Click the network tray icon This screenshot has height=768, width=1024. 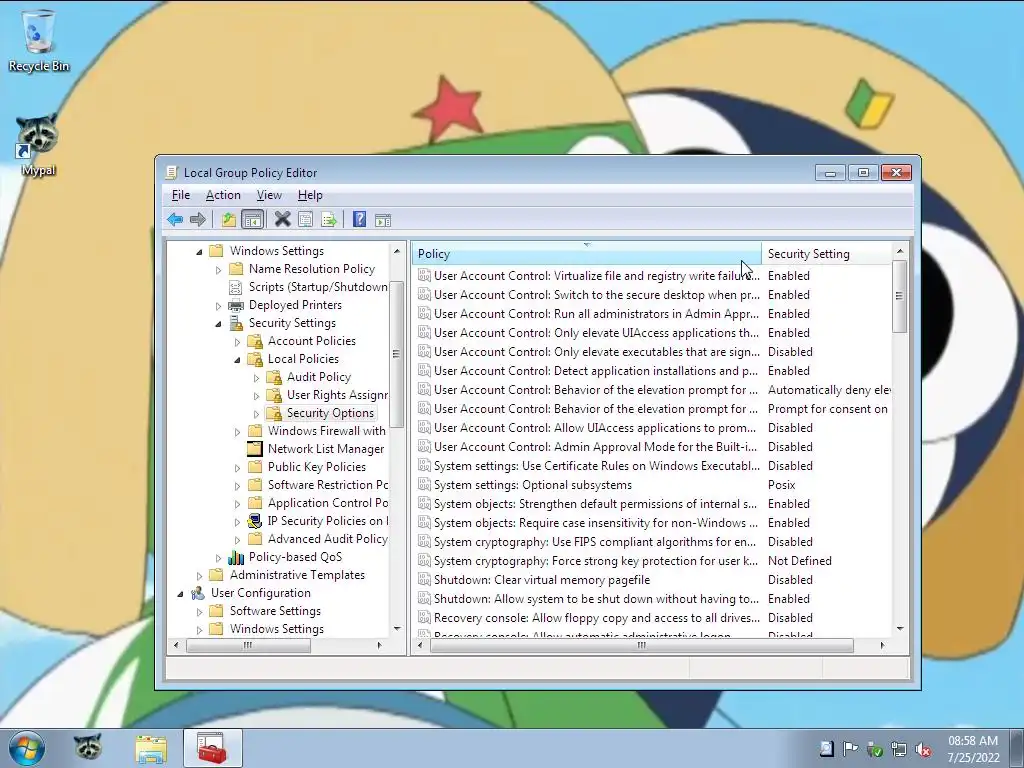coord(899,749)
